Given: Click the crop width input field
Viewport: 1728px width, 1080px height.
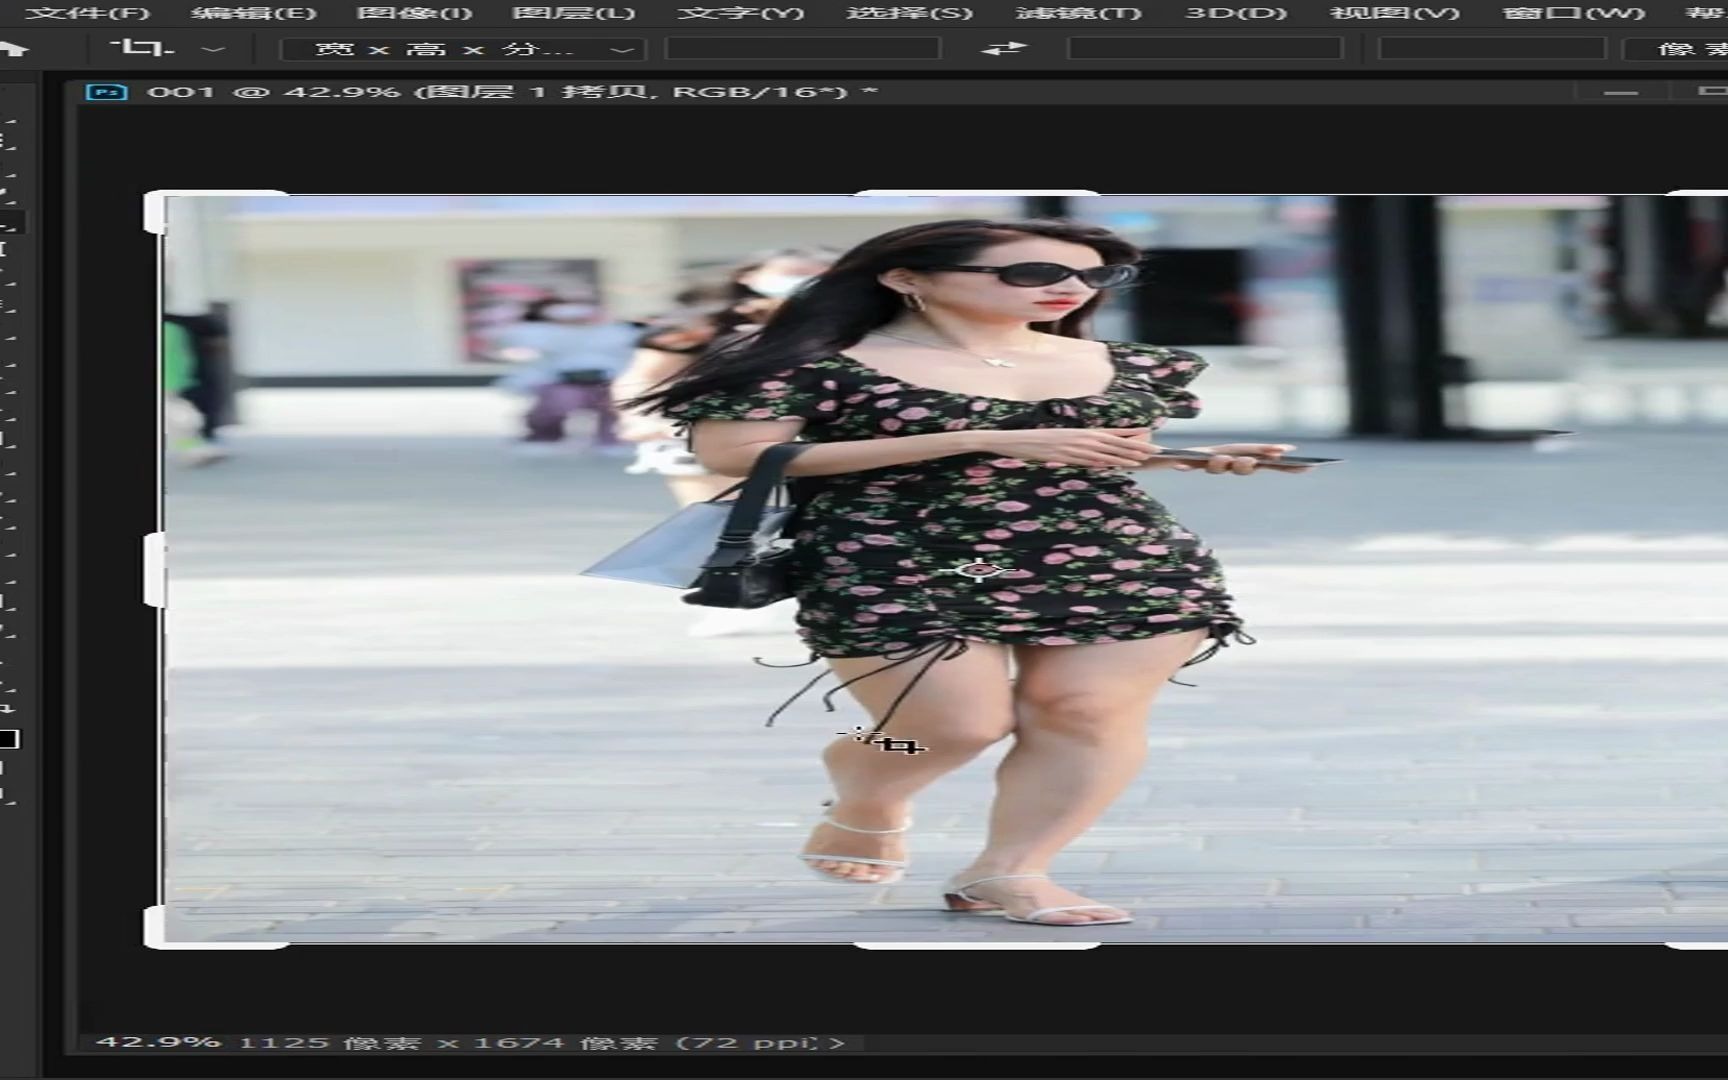Looking at the screenshot, I should [803, 48].
